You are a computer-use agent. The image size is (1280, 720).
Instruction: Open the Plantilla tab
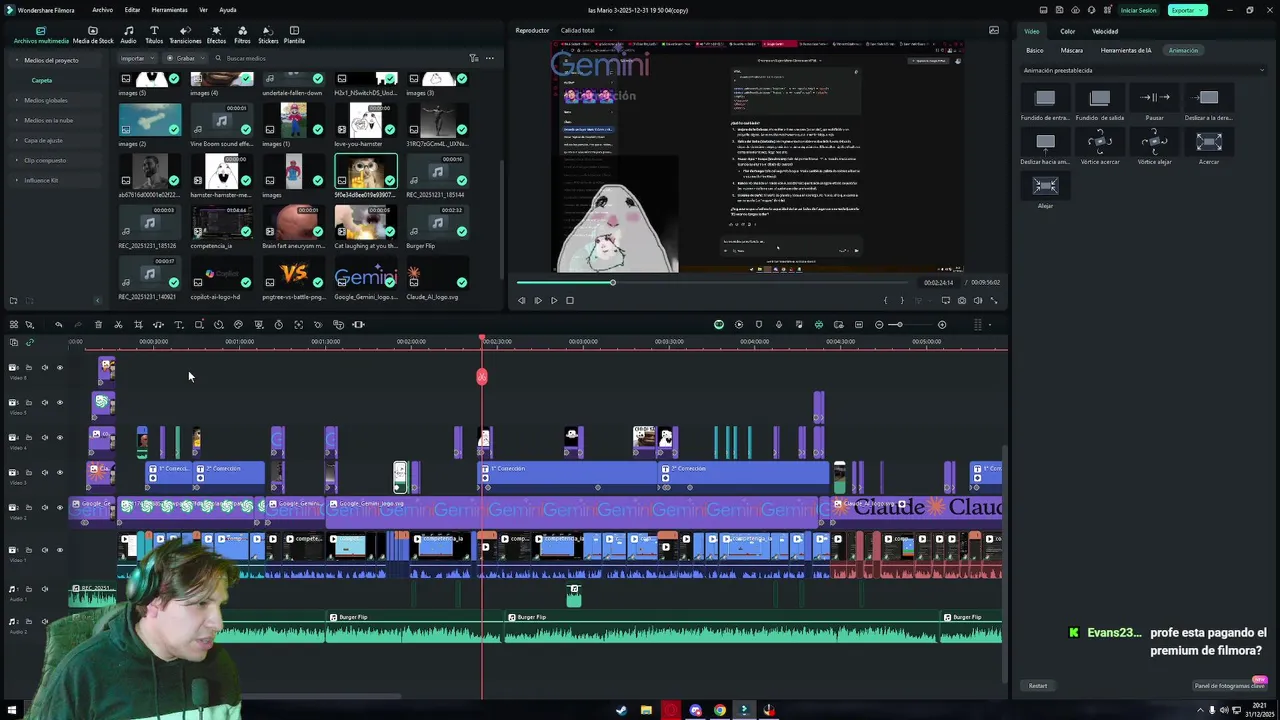294,35
